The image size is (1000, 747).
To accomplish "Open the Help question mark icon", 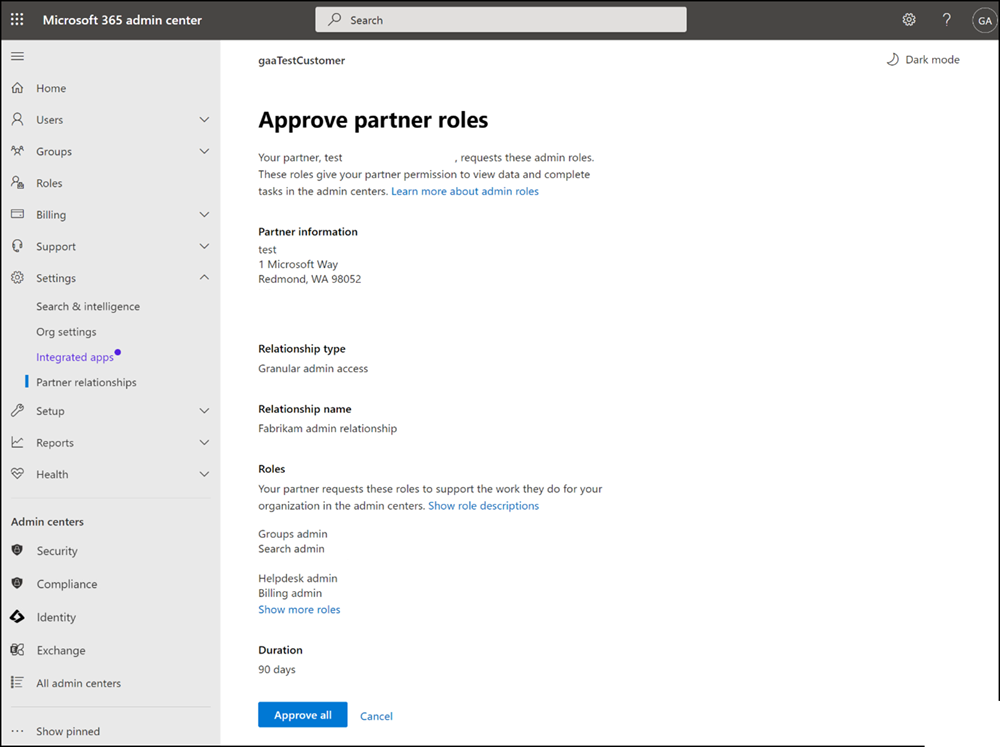I will [x=946, y=19].
